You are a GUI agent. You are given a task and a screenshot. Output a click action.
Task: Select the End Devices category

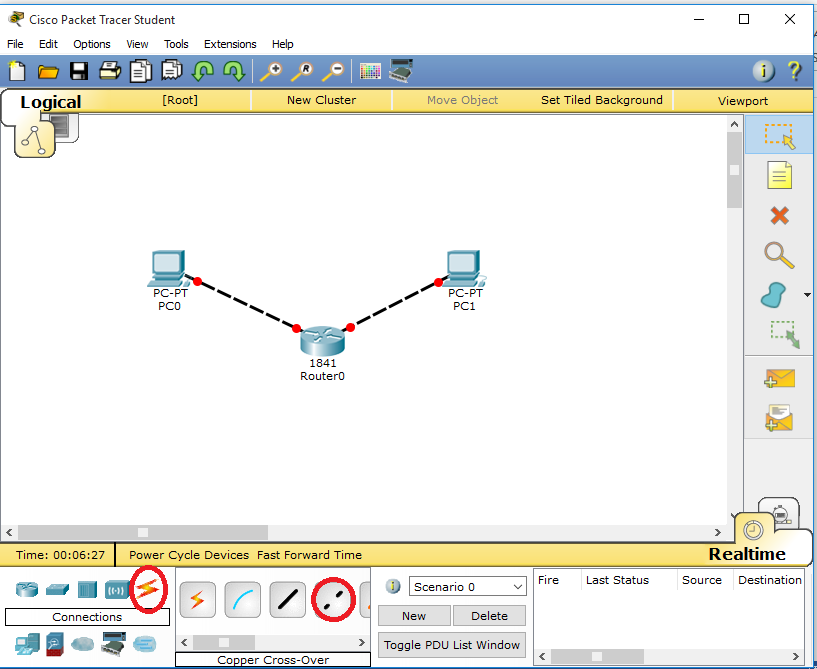27,644
